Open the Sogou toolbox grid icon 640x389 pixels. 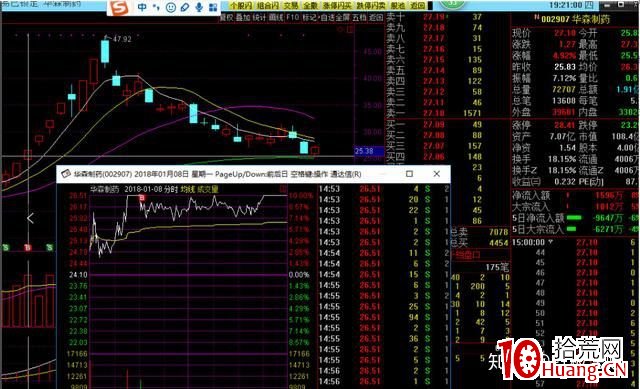pos(213,7)
